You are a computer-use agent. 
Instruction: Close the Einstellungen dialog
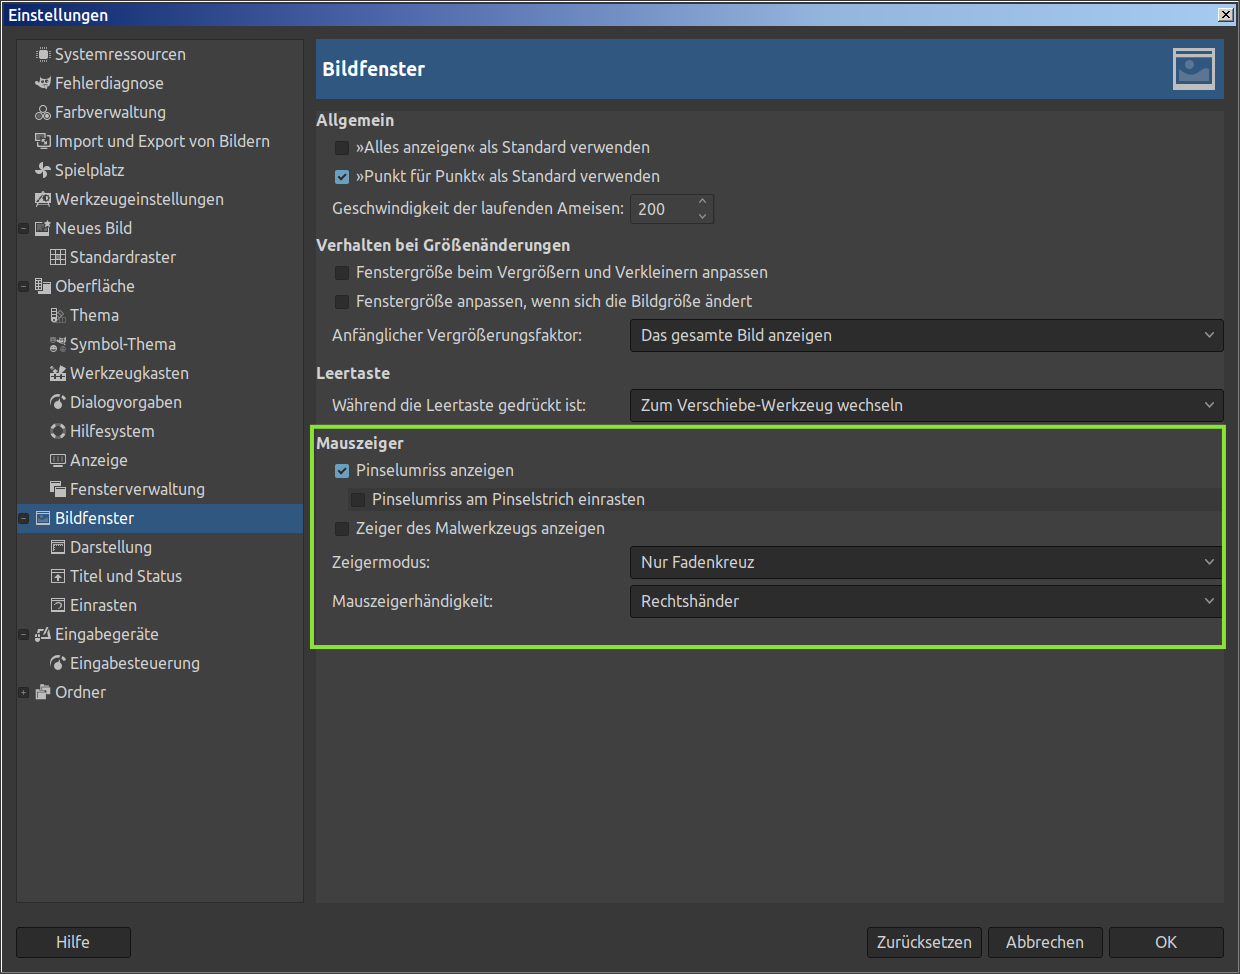point(1226,15)
